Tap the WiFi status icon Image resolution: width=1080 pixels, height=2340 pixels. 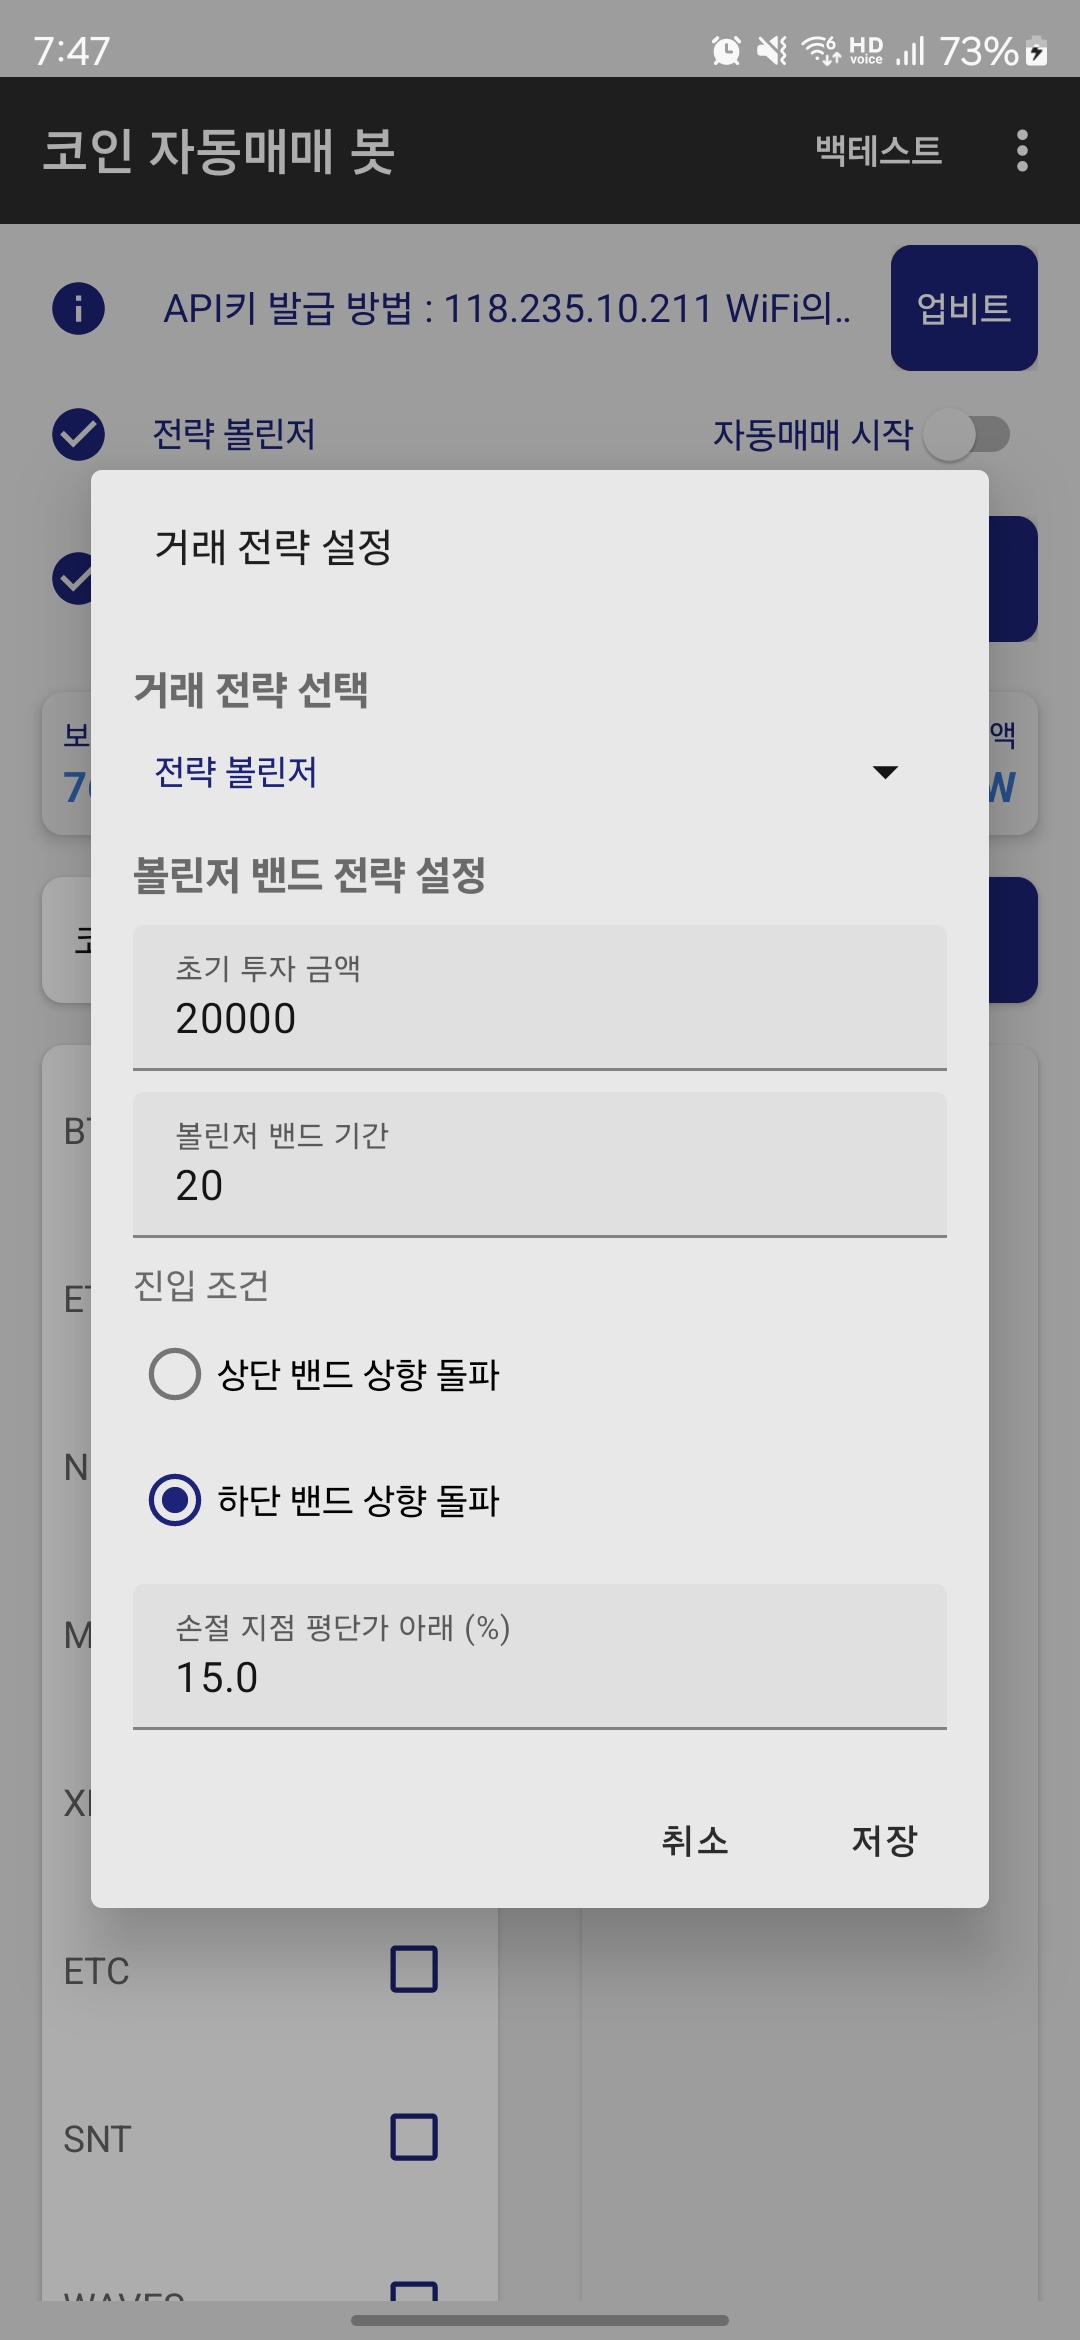822,51
